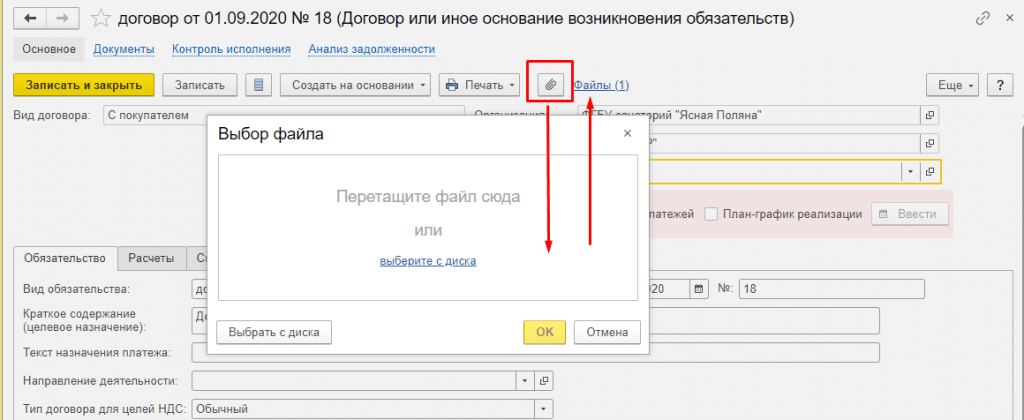Click the contract number field containing 18
1024x420 pixels.
830,289
